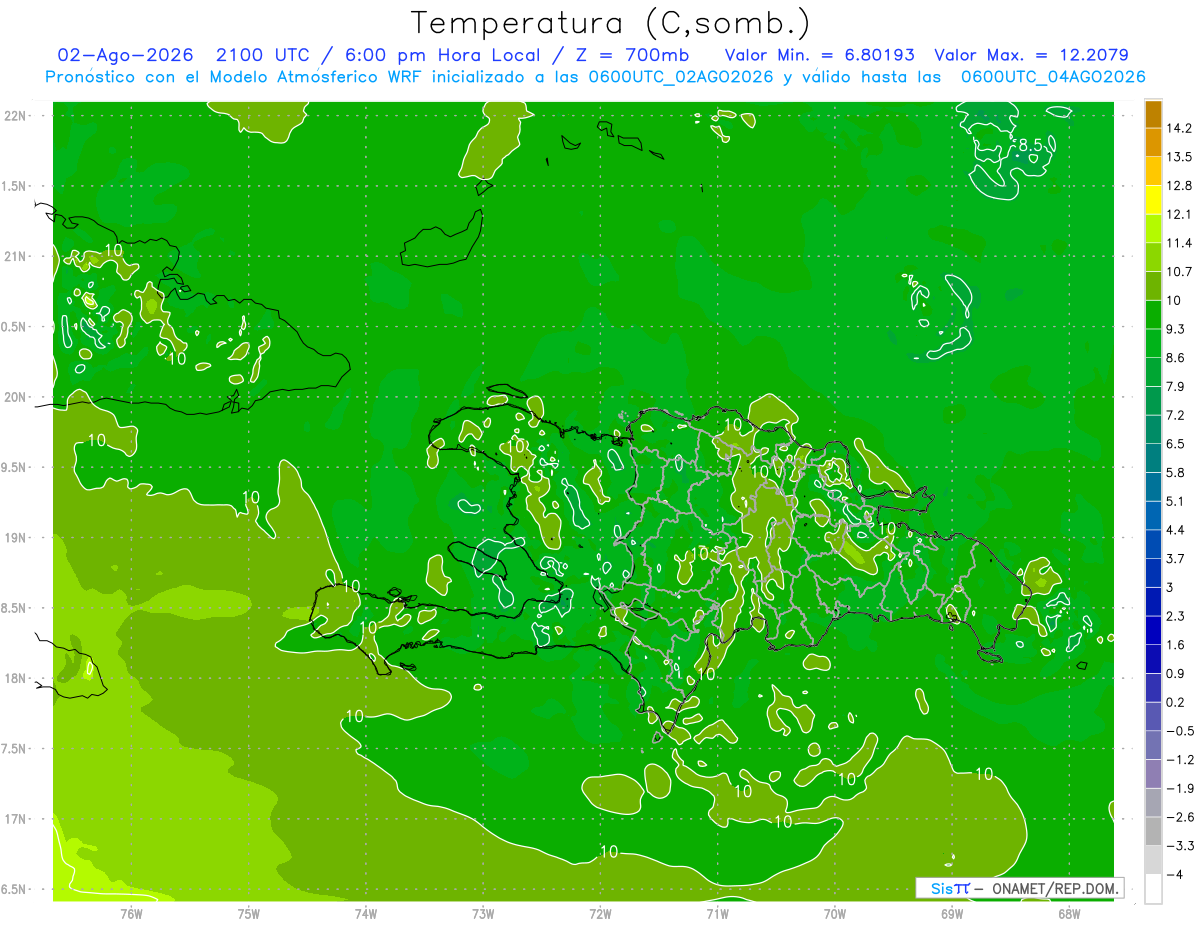Click the "10.7" colorbar value

click(x=1178, y=272)
